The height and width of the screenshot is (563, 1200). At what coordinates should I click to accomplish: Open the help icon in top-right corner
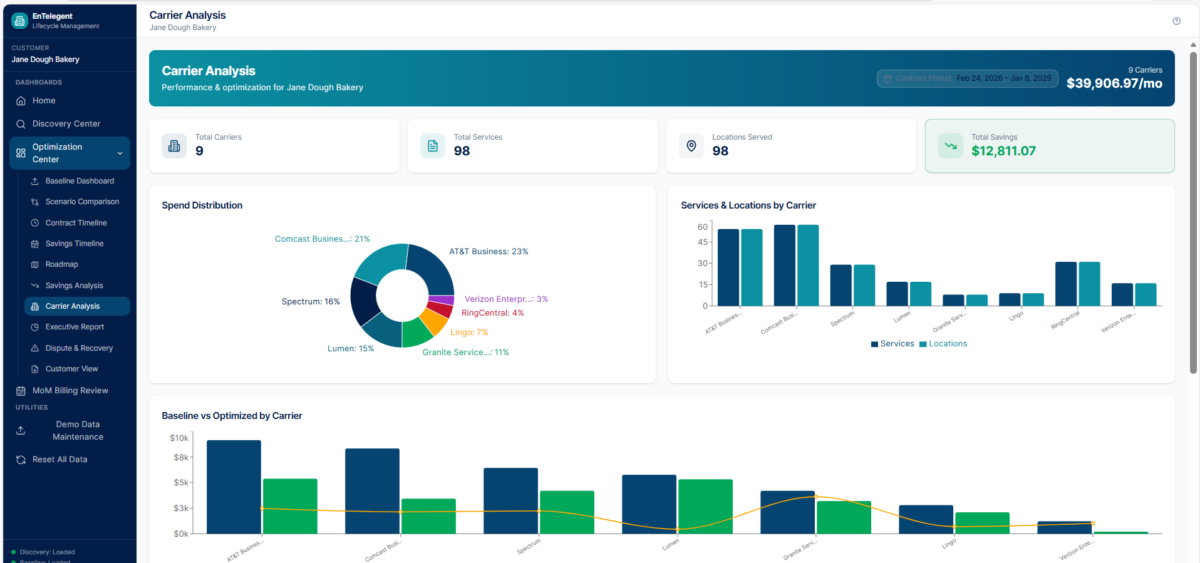pyautogui.click(x=1176, y=21)
